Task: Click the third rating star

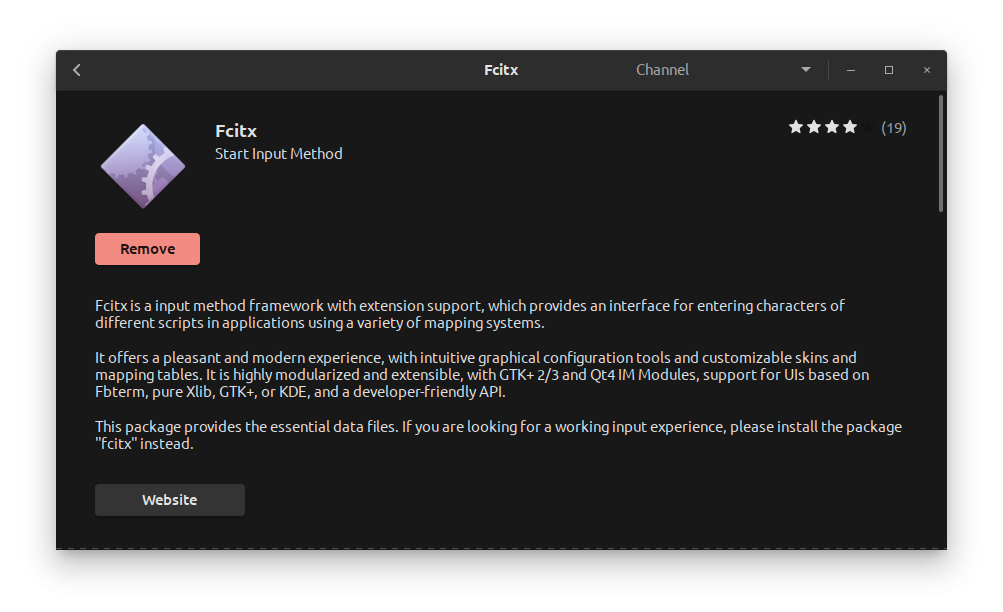Action: click(832, 127)
